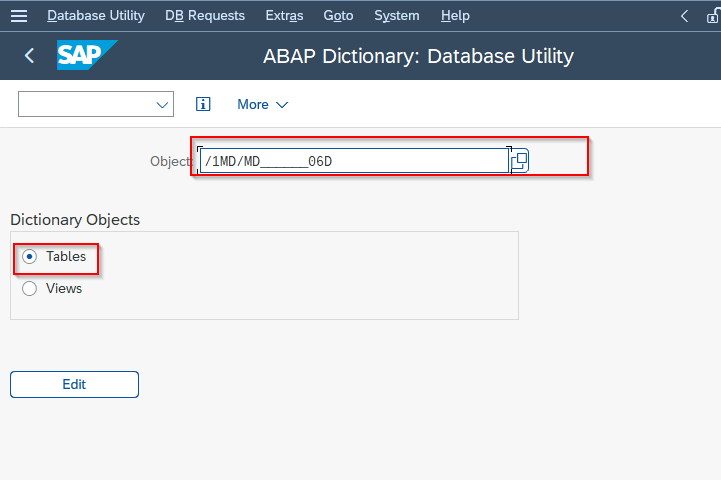Expand the More menu
The width and height of the screenshot is (721, 480).
tap(263, 104)
